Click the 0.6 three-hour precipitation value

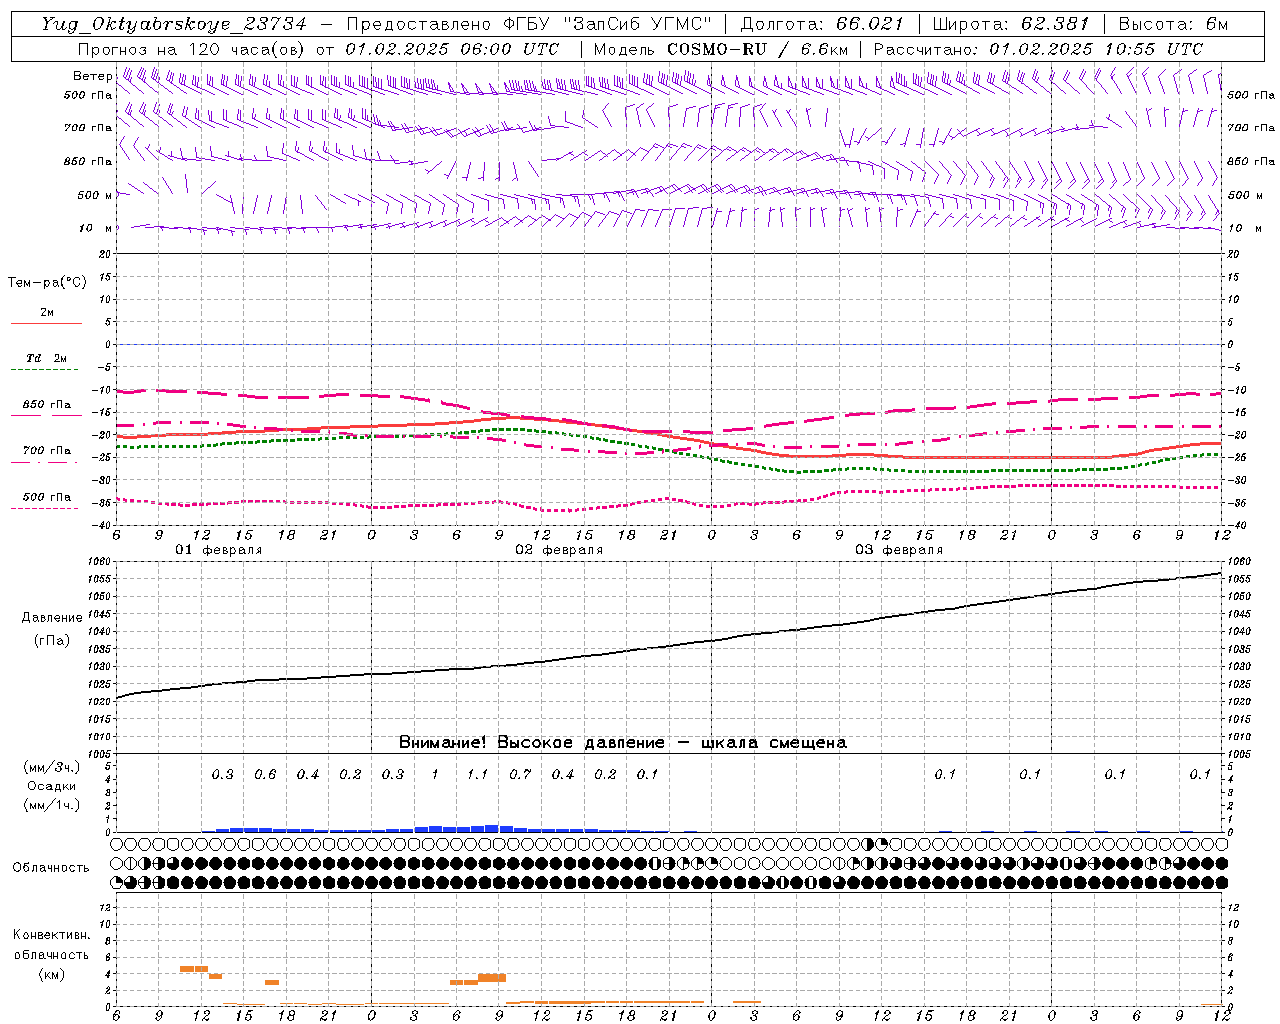(265, 775)
